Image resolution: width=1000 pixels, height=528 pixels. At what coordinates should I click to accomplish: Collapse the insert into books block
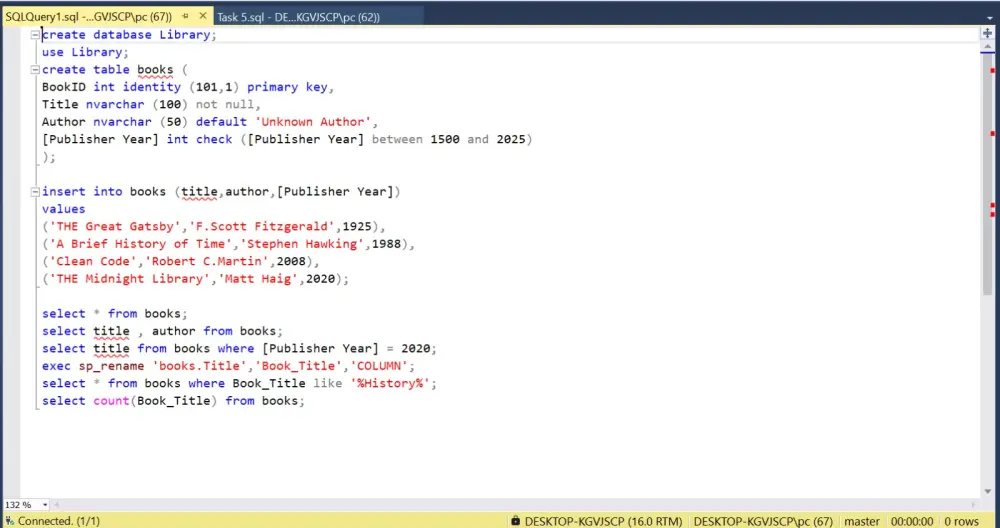[x=36, y=192]
